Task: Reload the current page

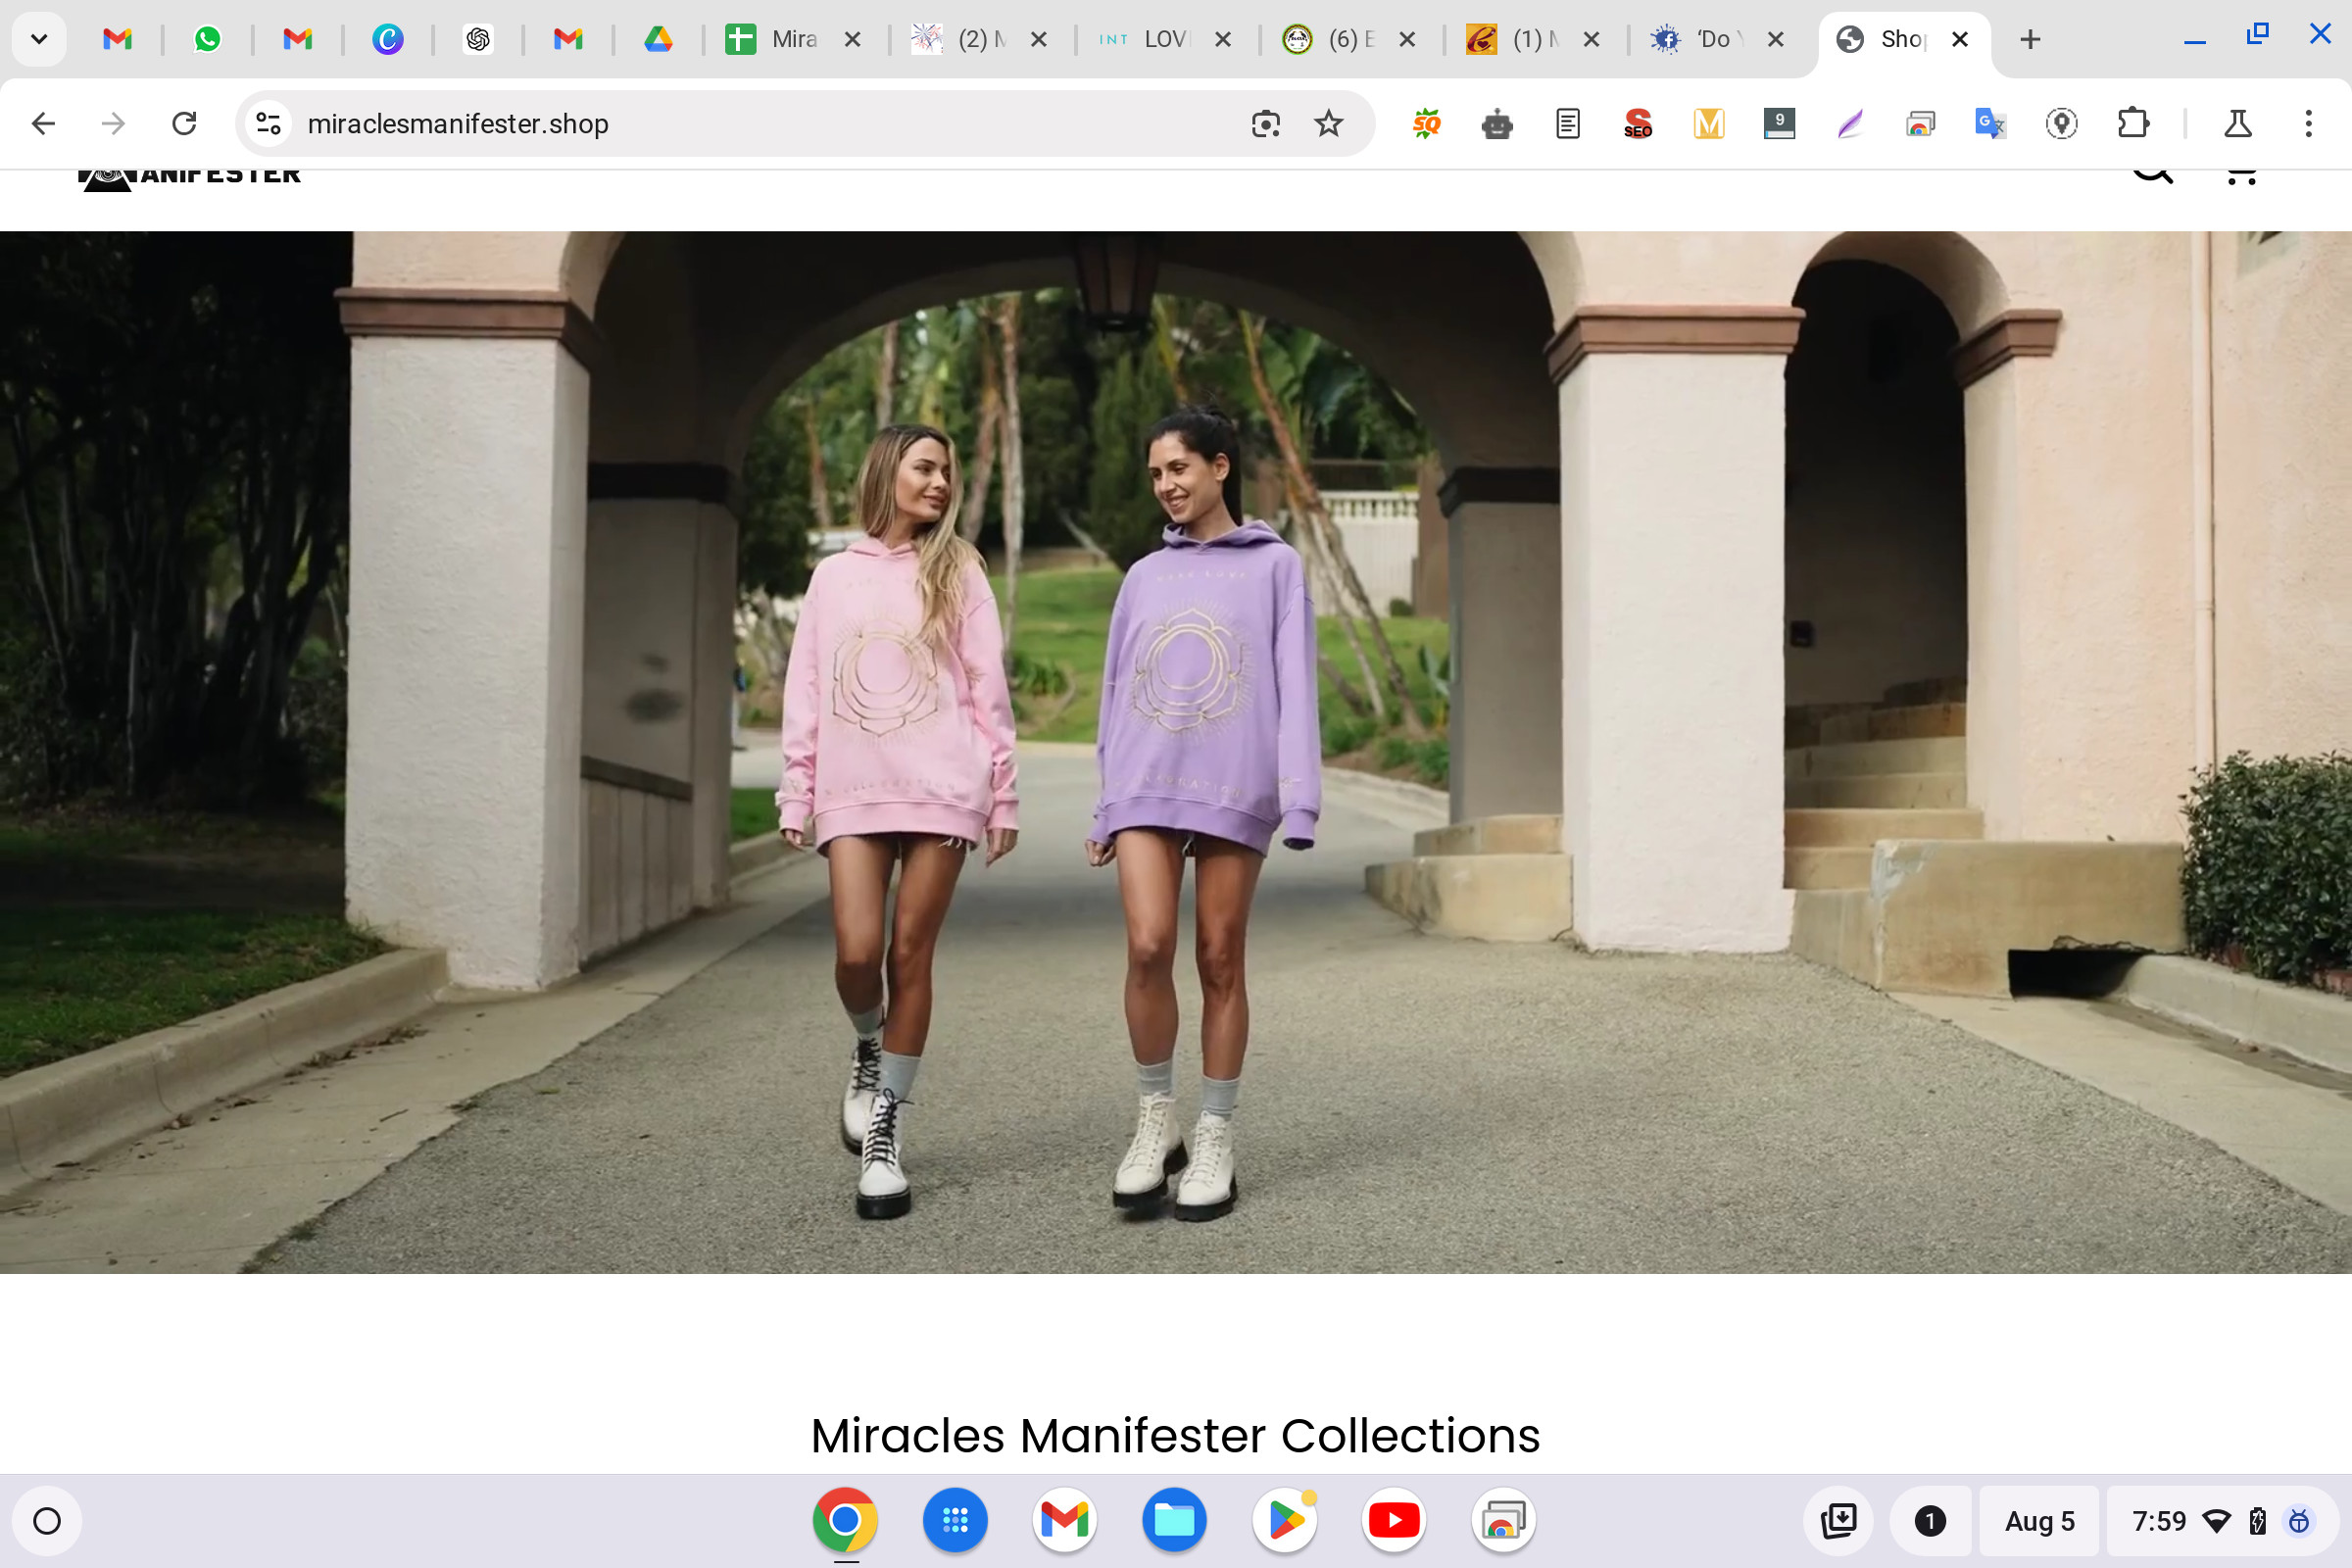Action: [184, 124]
